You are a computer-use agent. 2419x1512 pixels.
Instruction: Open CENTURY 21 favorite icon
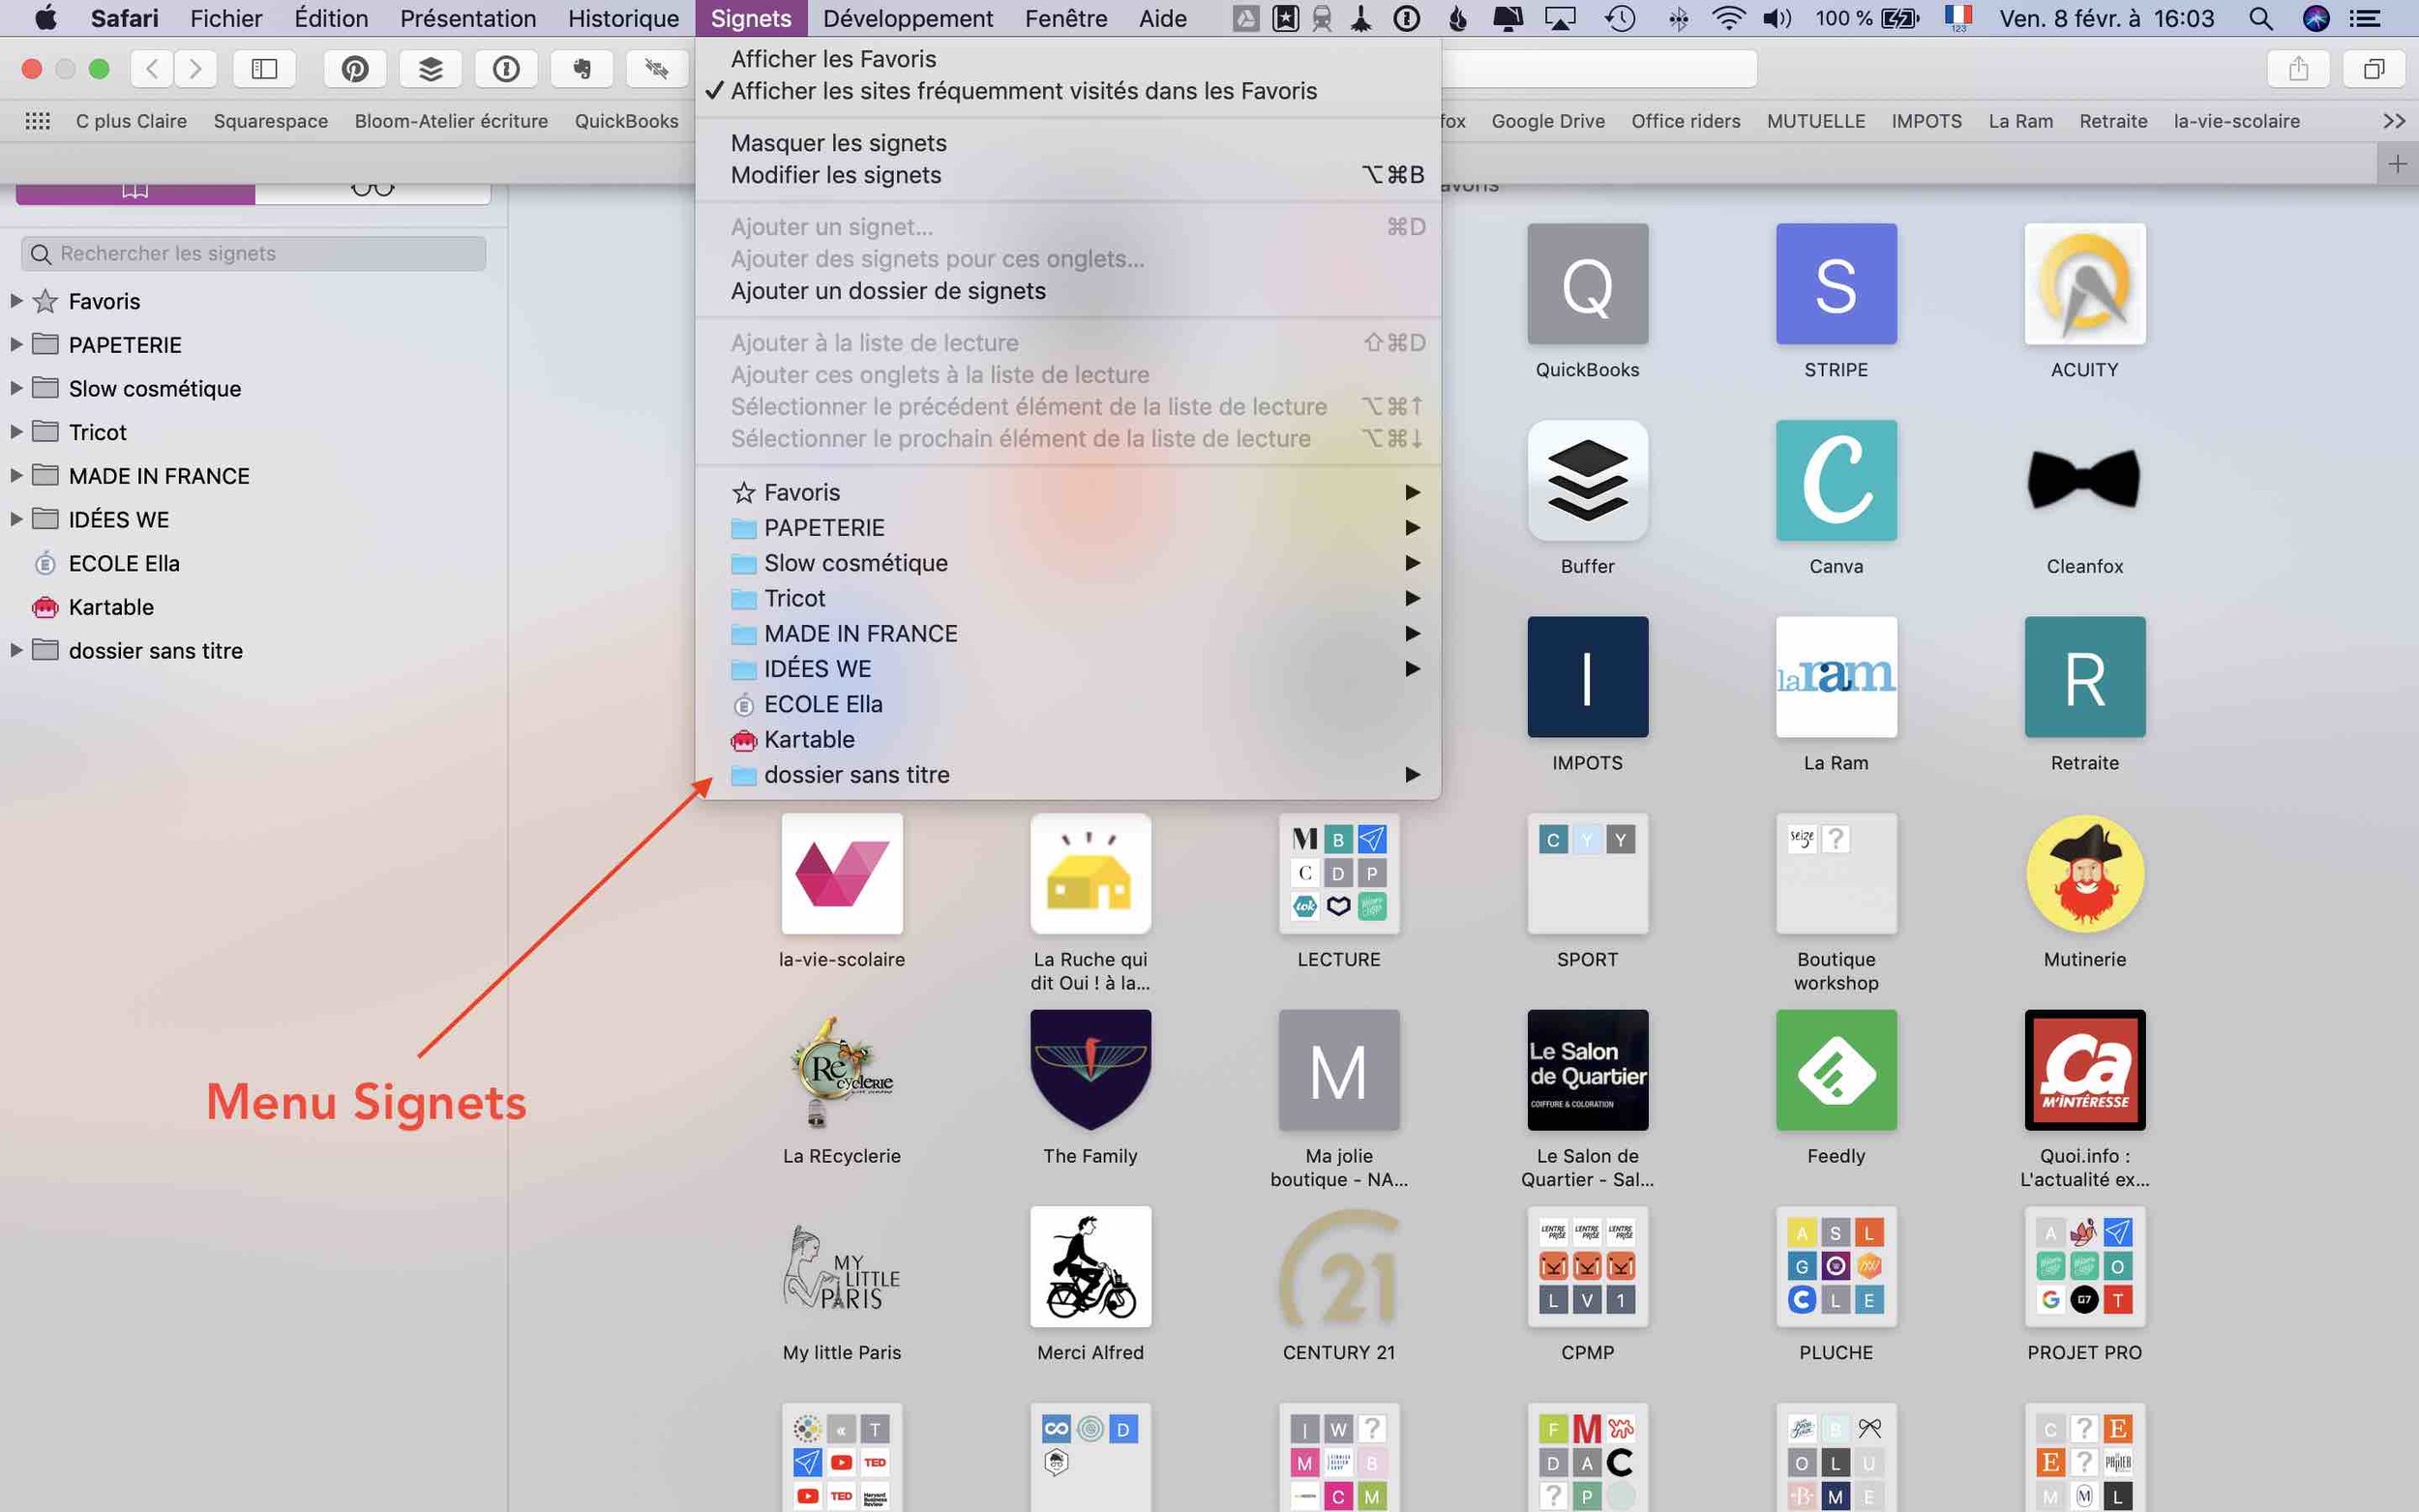coord(1339,1267)
